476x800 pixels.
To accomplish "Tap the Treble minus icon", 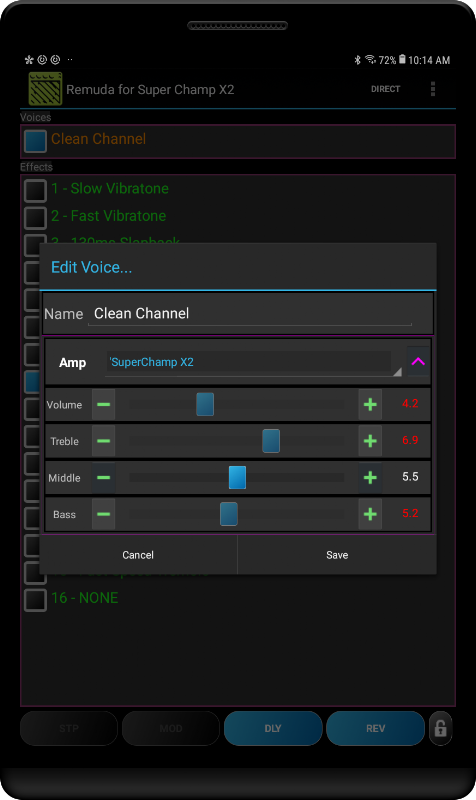I will [104, 441].
